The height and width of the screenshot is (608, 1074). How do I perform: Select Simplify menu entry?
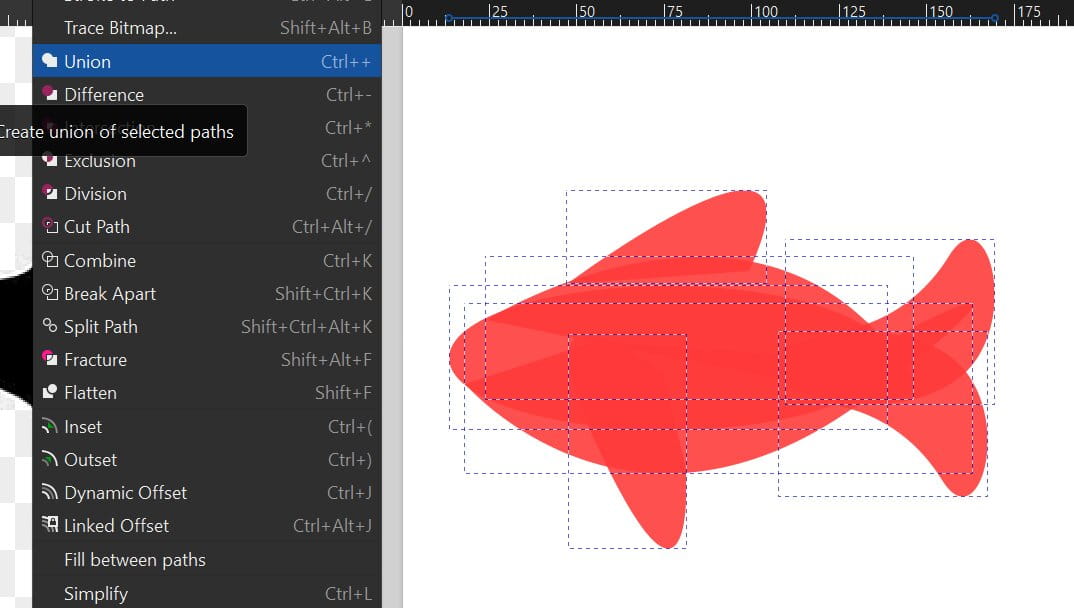coord(207,594)
